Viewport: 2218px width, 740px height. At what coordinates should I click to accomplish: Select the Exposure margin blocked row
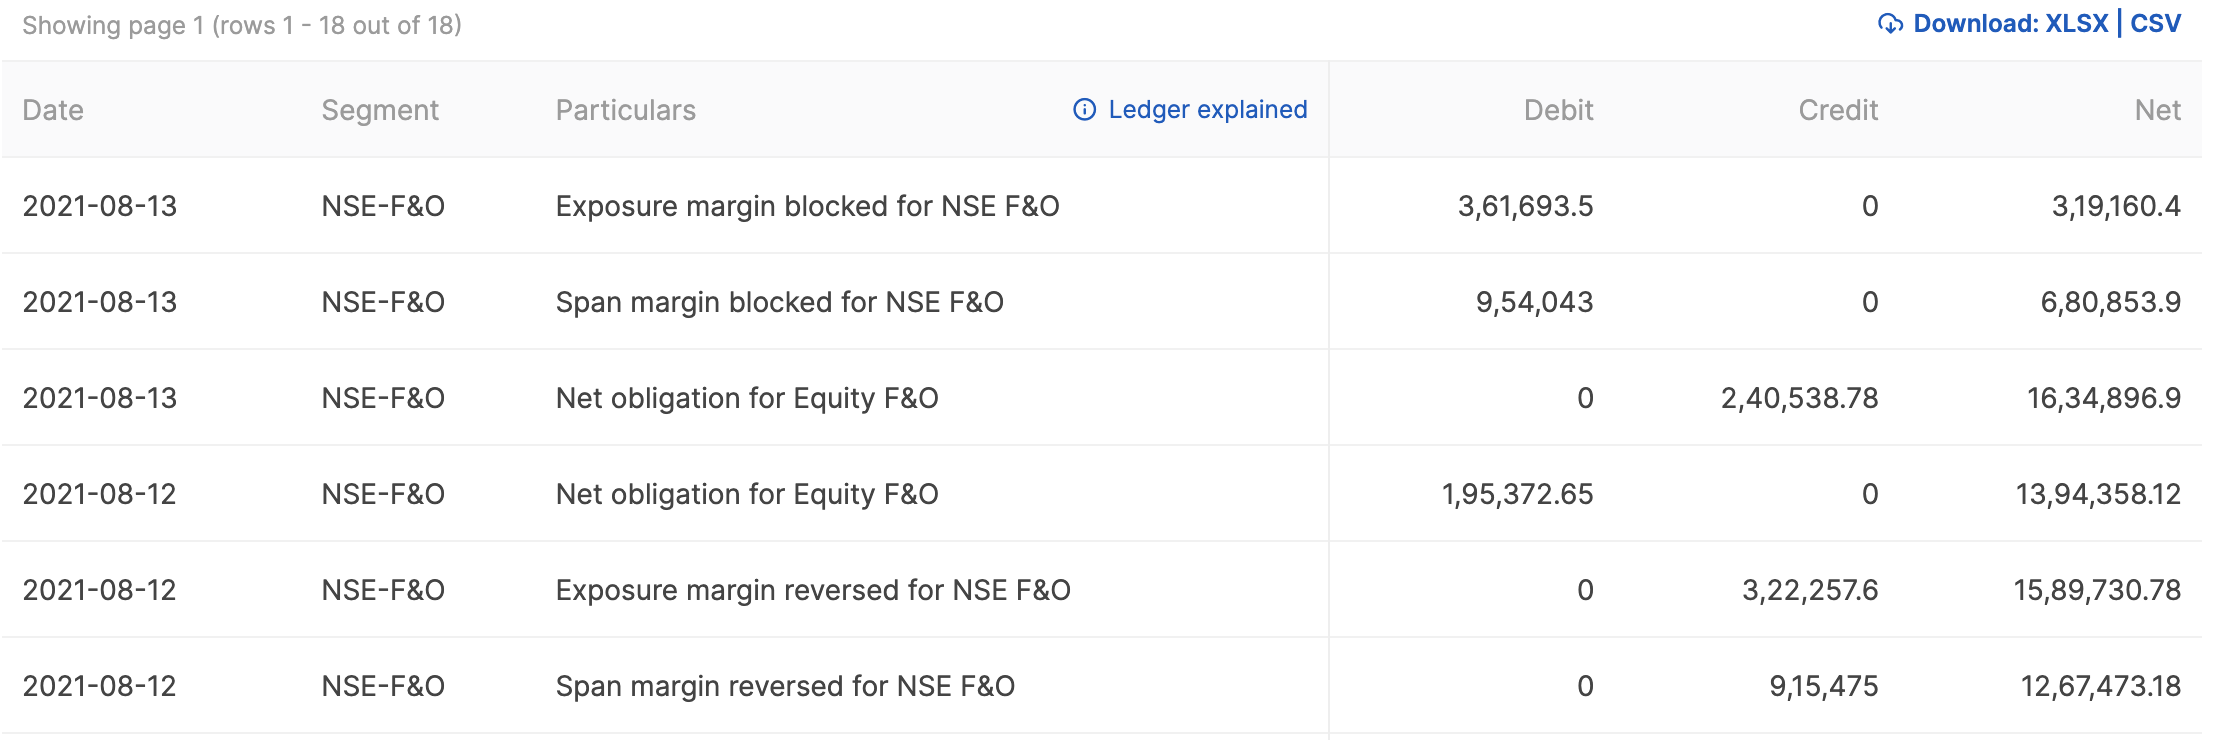(x=1102, y=206)
